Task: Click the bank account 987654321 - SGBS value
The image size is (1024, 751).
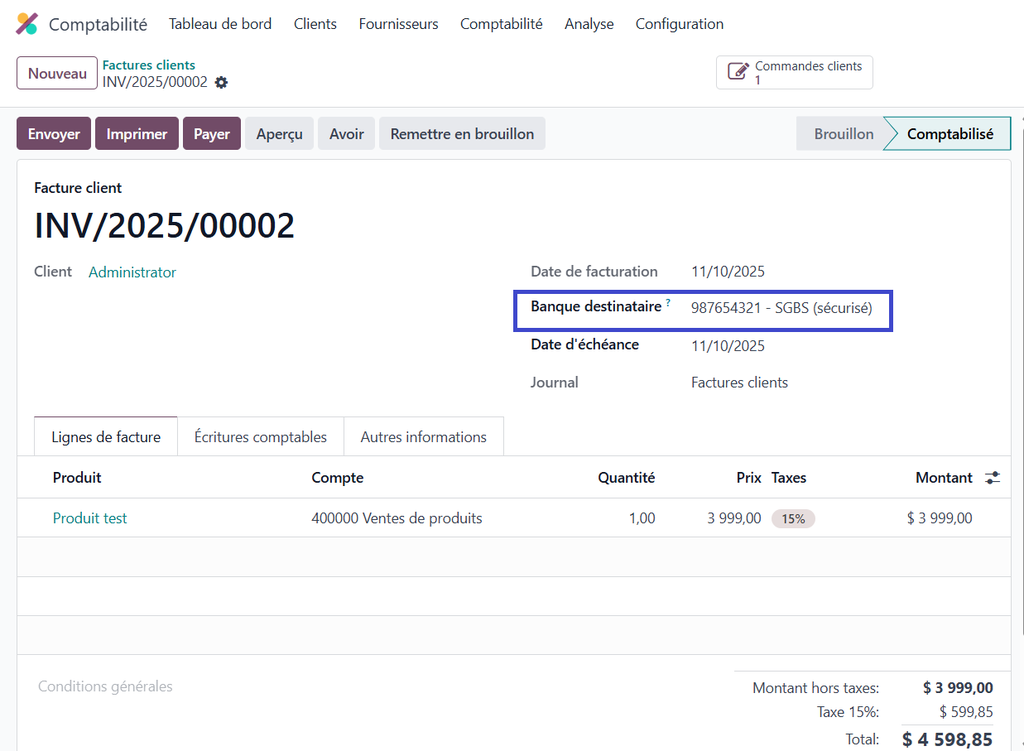Action: tap(782, 308)
